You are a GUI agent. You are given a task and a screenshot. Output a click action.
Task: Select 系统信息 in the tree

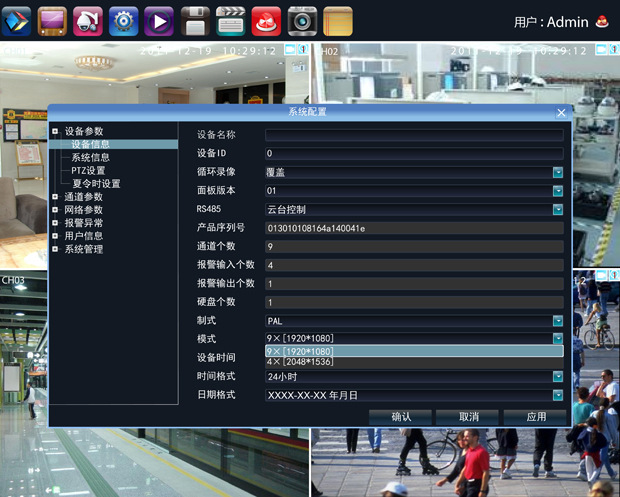click(x=91, y=157)
